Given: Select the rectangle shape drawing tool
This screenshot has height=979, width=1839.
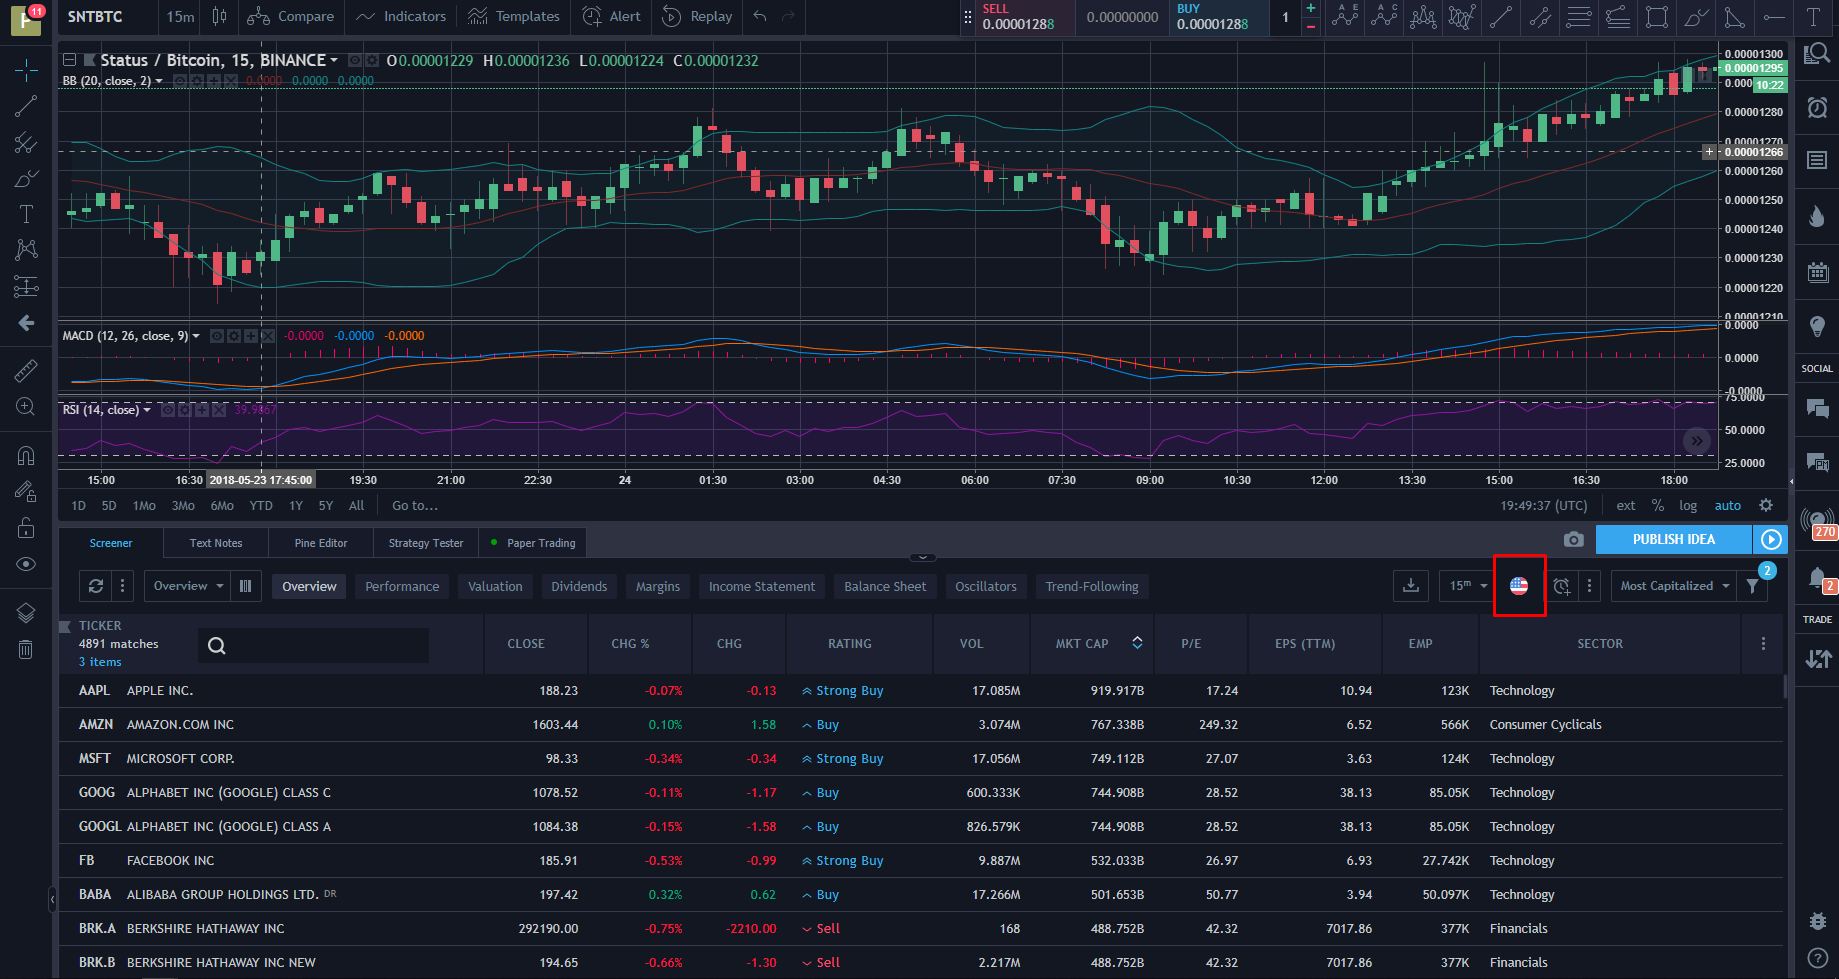Looking at the screenshot, I should (1657, 16).
